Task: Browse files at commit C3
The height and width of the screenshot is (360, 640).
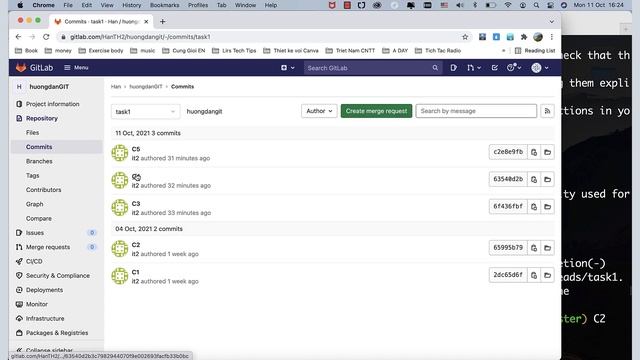Action: 547,207
